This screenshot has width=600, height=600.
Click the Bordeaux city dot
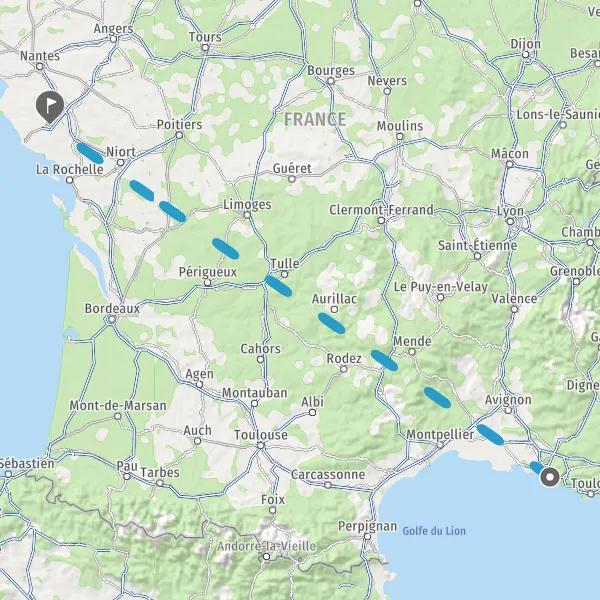[x=111, y=319]
